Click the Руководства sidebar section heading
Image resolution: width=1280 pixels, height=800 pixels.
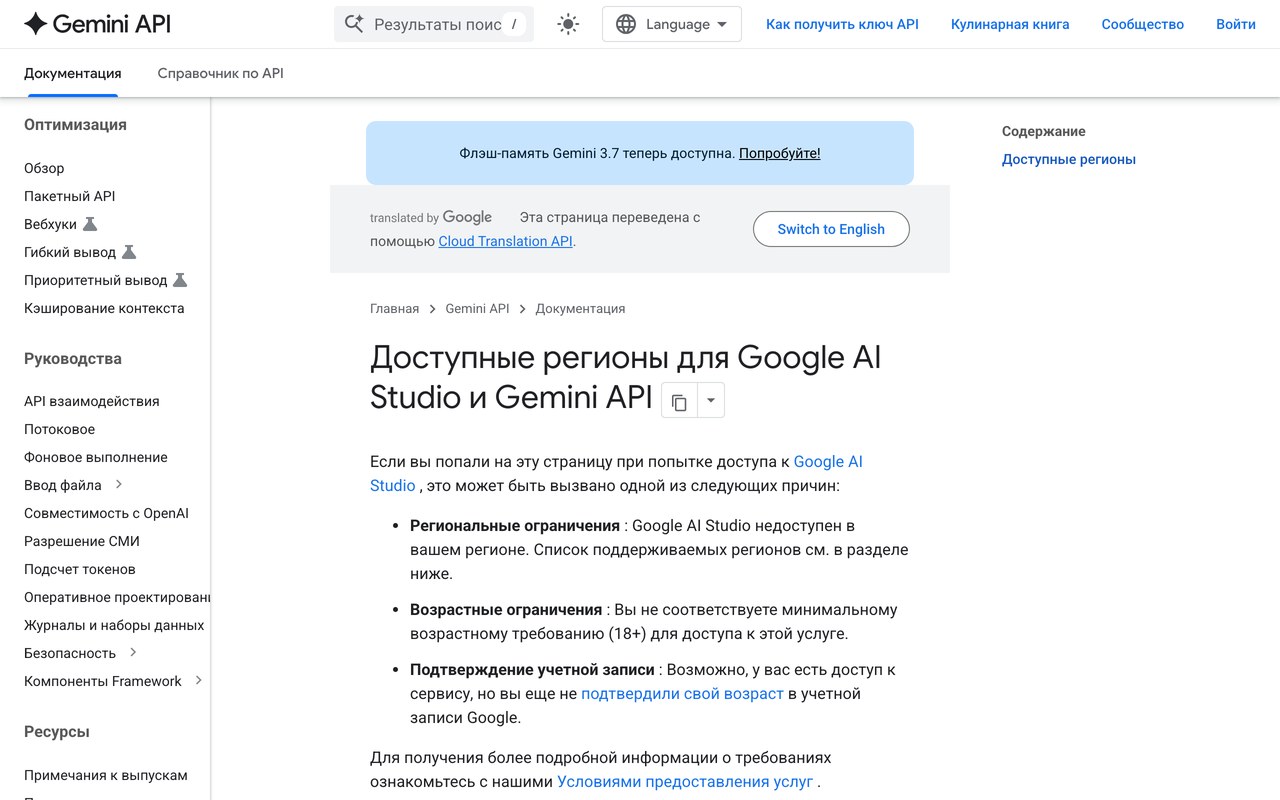point(73,359)
